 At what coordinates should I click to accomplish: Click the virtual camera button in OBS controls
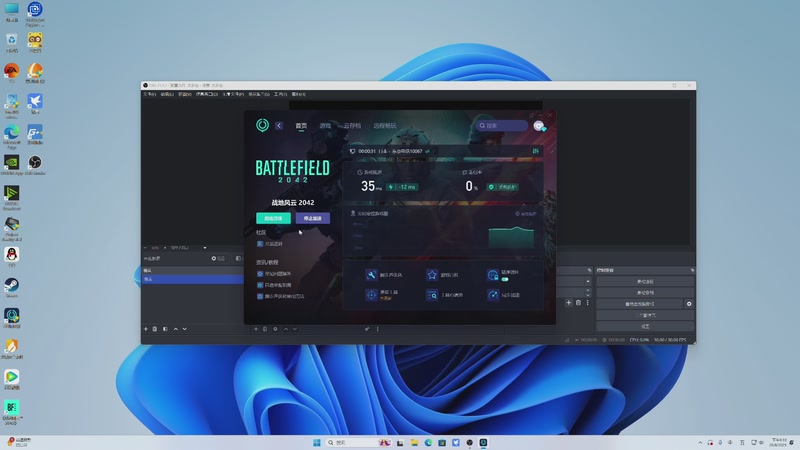click(640, 304)
